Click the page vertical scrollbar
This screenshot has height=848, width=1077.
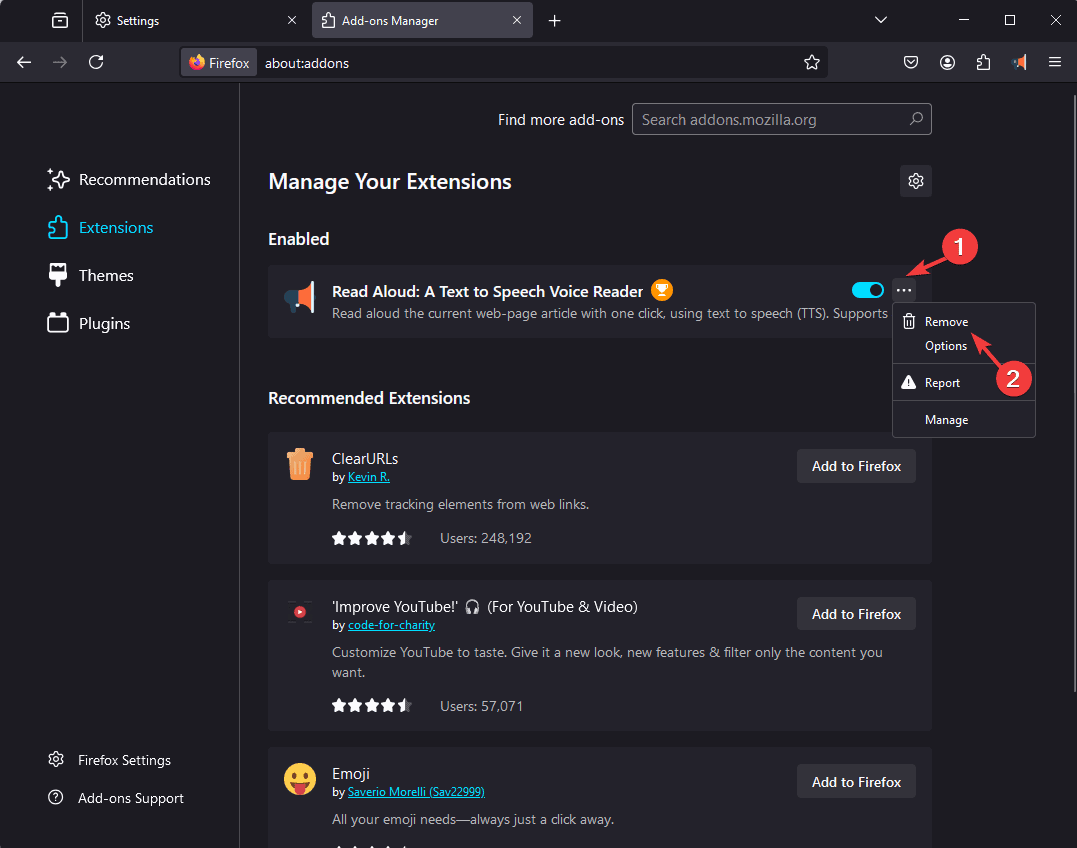1074,393
